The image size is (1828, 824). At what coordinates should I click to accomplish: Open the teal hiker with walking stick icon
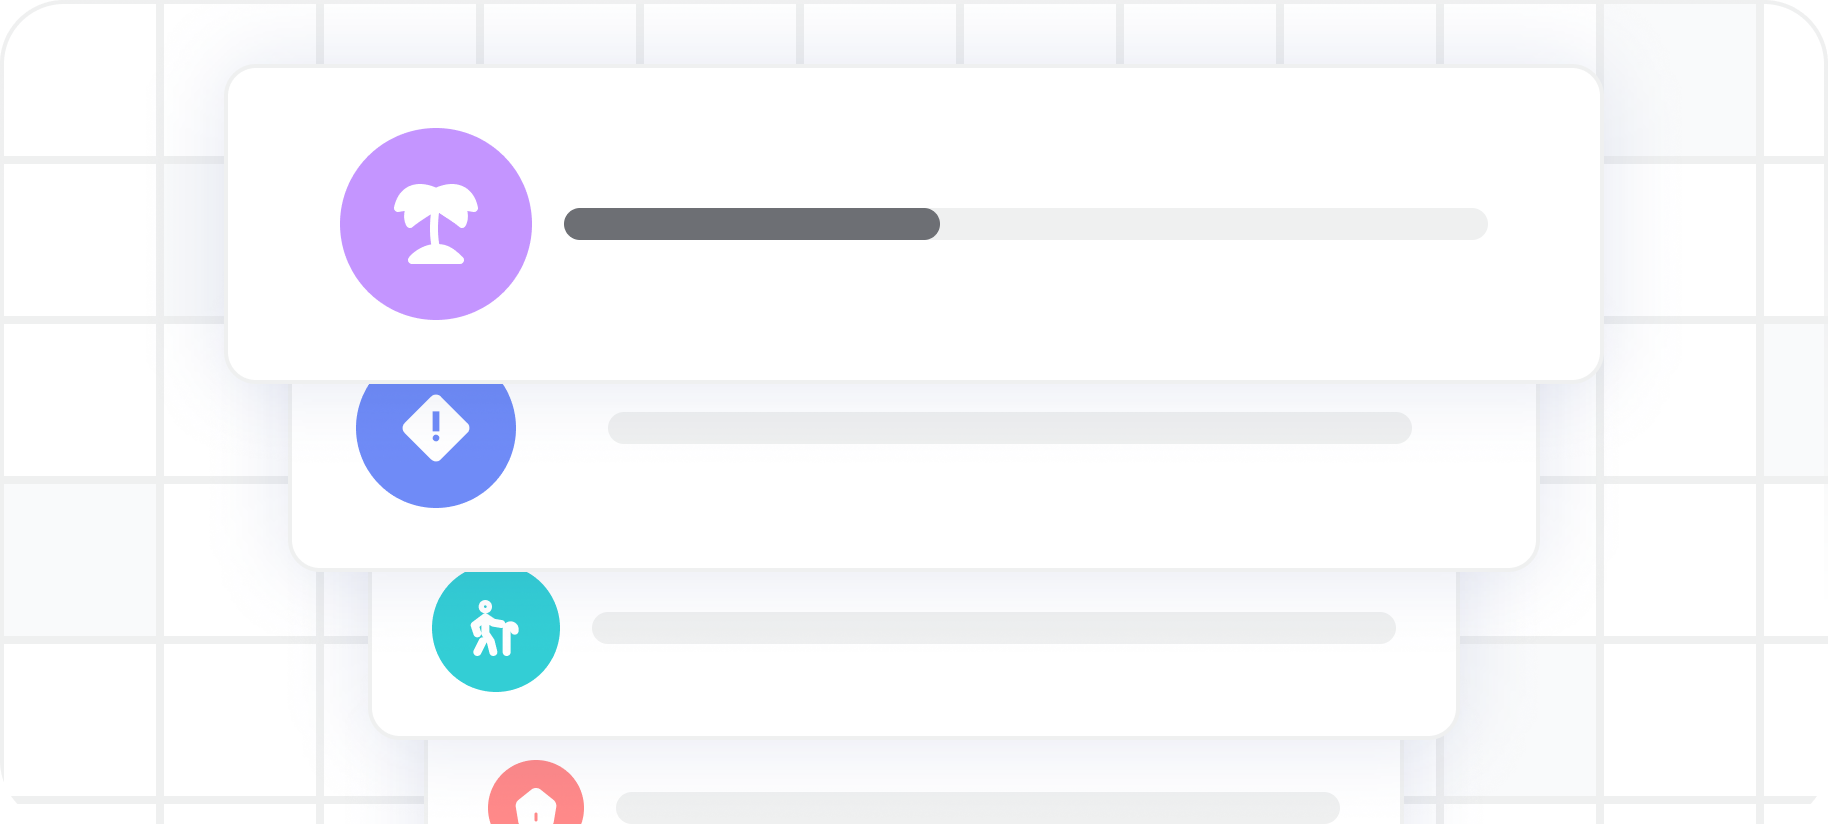pyautogui.click(x=496, y=630)
